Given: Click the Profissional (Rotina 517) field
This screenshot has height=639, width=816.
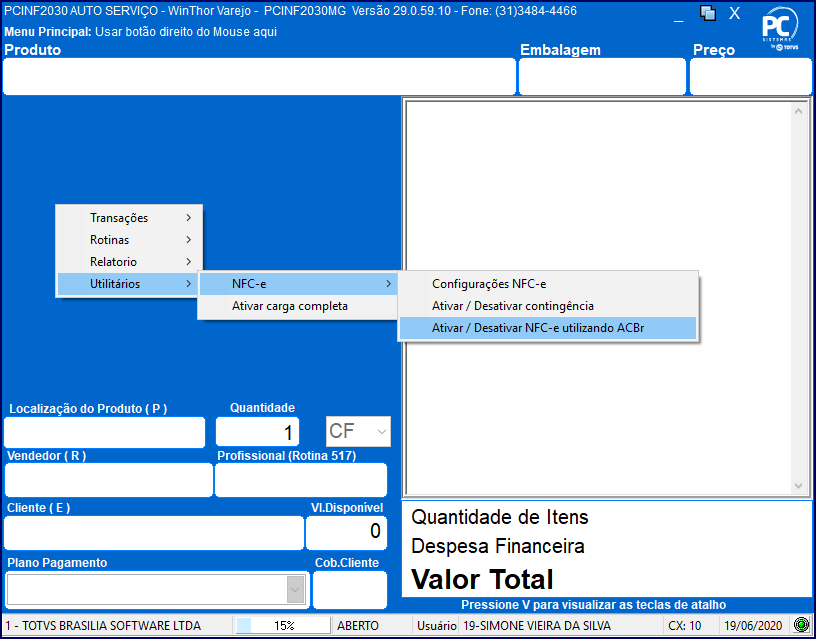Looking at the screenshot, I should (301, 480).
